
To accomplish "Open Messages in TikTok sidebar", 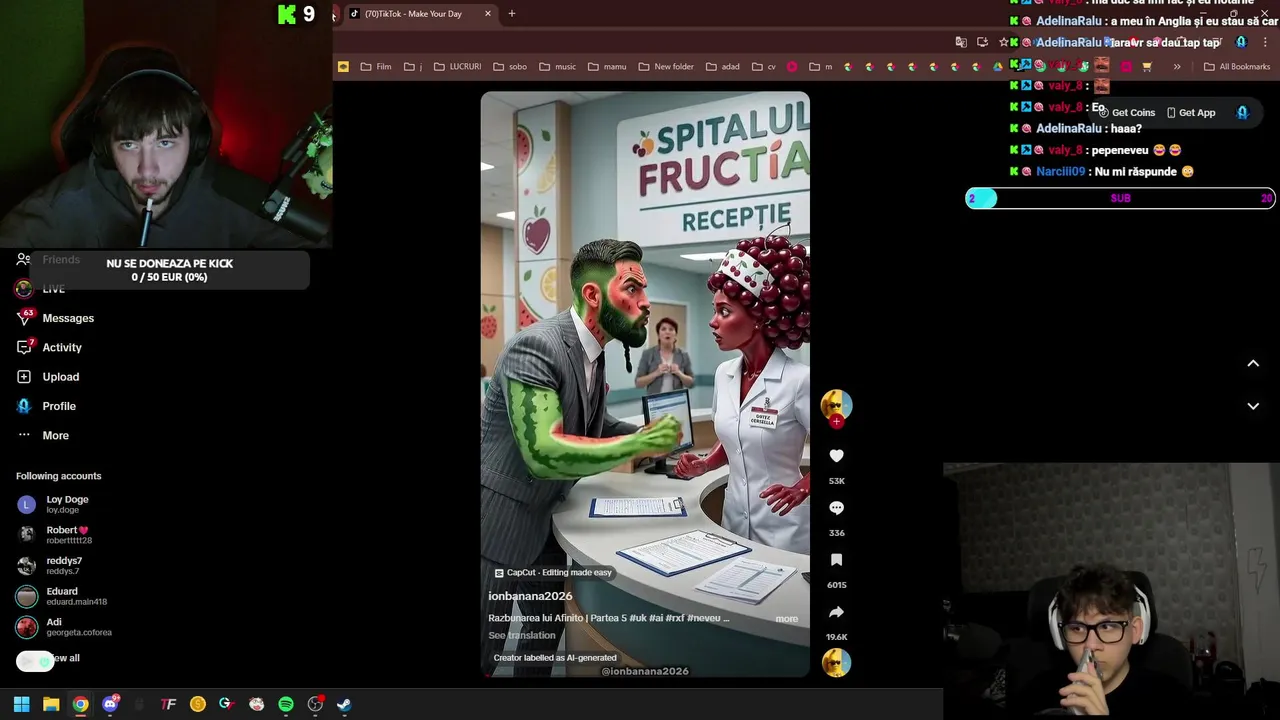I will pos(68,318).
